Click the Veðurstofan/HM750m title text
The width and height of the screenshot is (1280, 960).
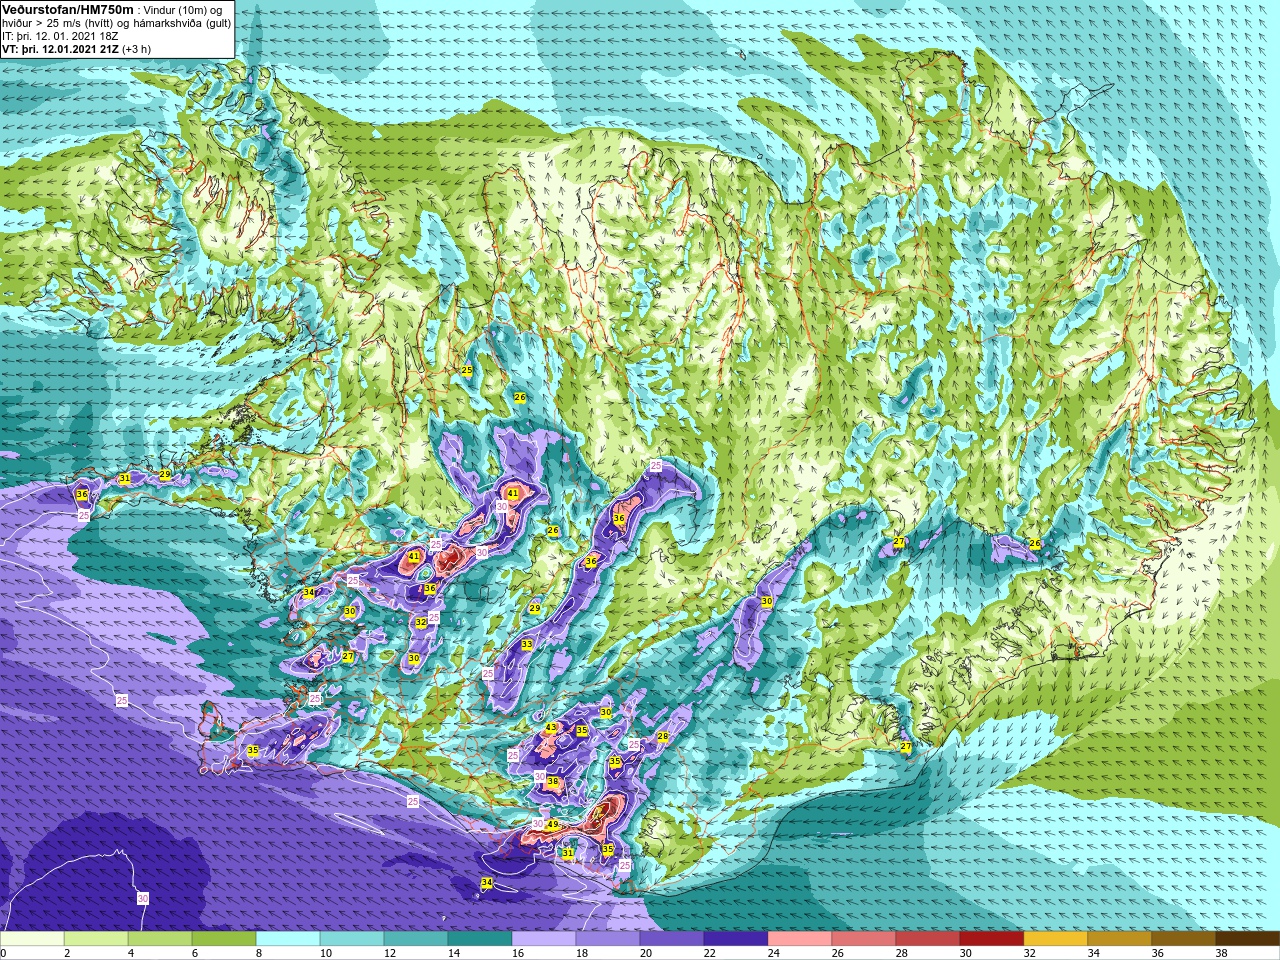67,9
